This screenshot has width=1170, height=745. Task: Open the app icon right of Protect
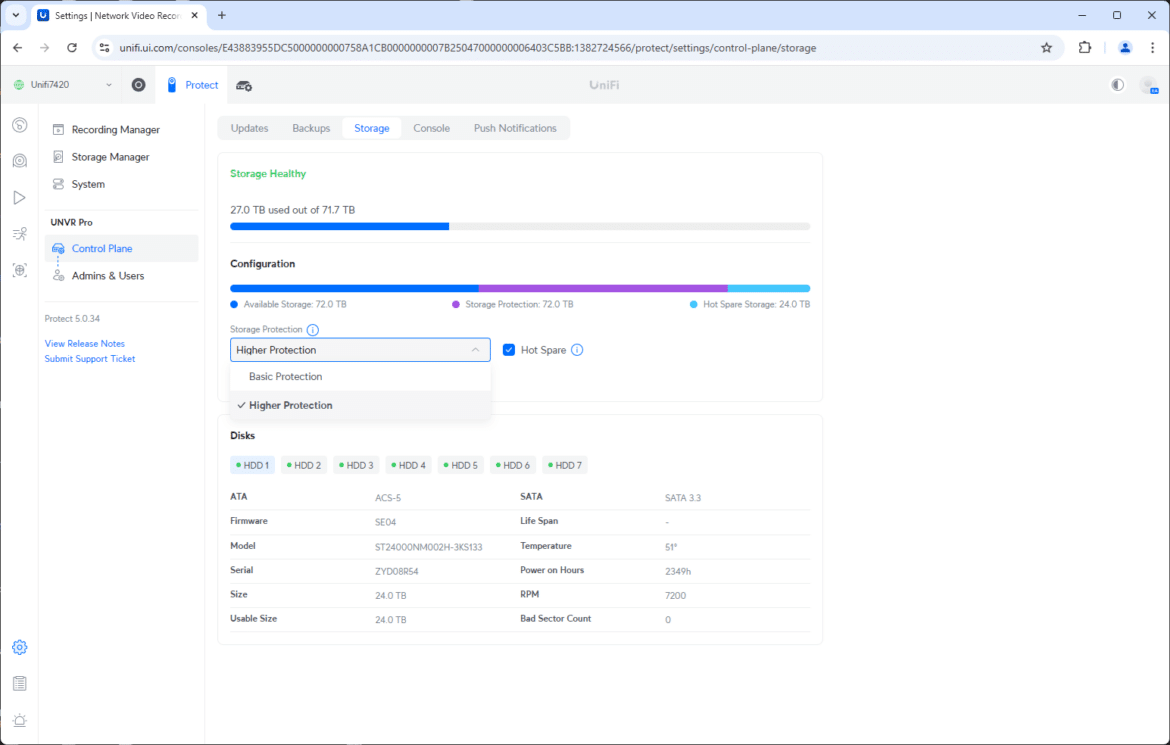(x=244, y=85)
